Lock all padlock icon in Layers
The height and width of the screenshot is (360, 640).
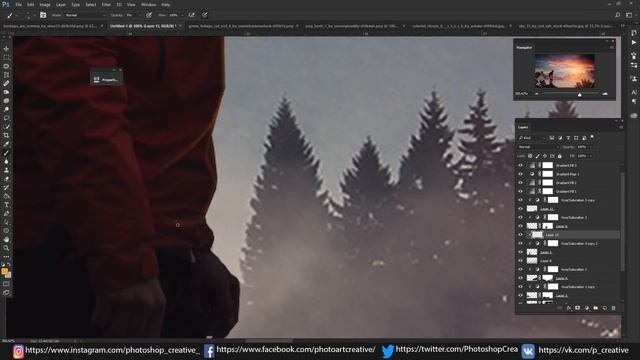(560, 156)
